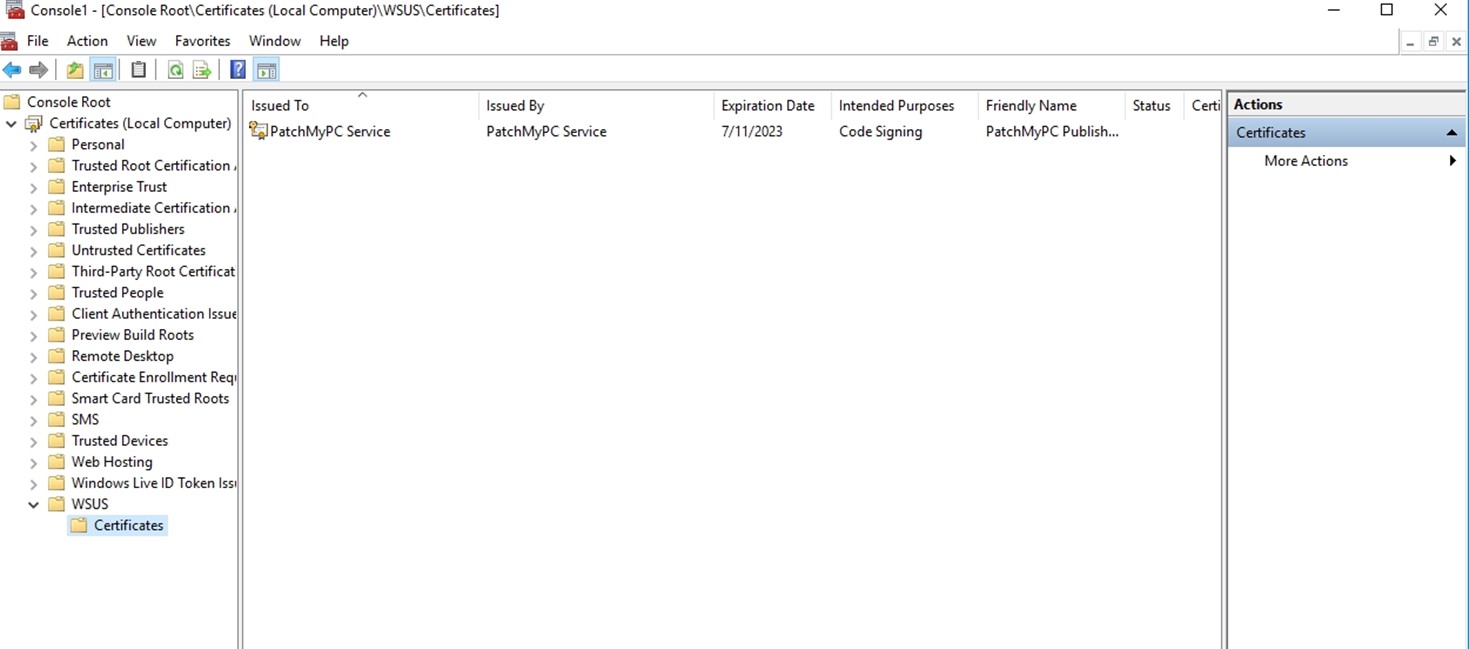The height and width of the screenshot is (649, 1469).
Task: Click the Code Signing purpose cell
Action: [880, 131]
